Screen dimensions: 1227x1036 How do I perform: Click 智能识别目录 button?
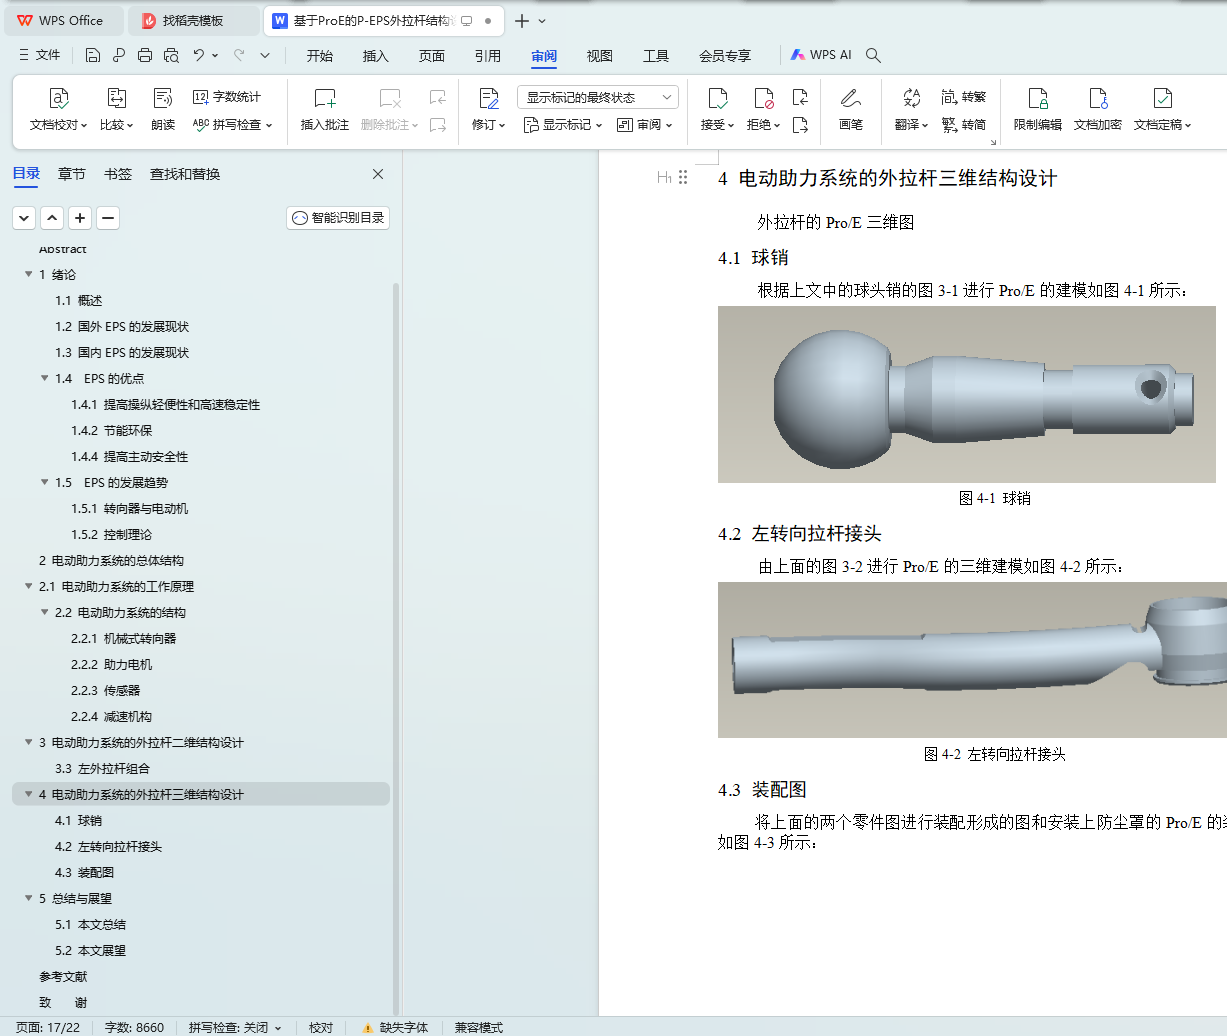(x=338, y=218)
